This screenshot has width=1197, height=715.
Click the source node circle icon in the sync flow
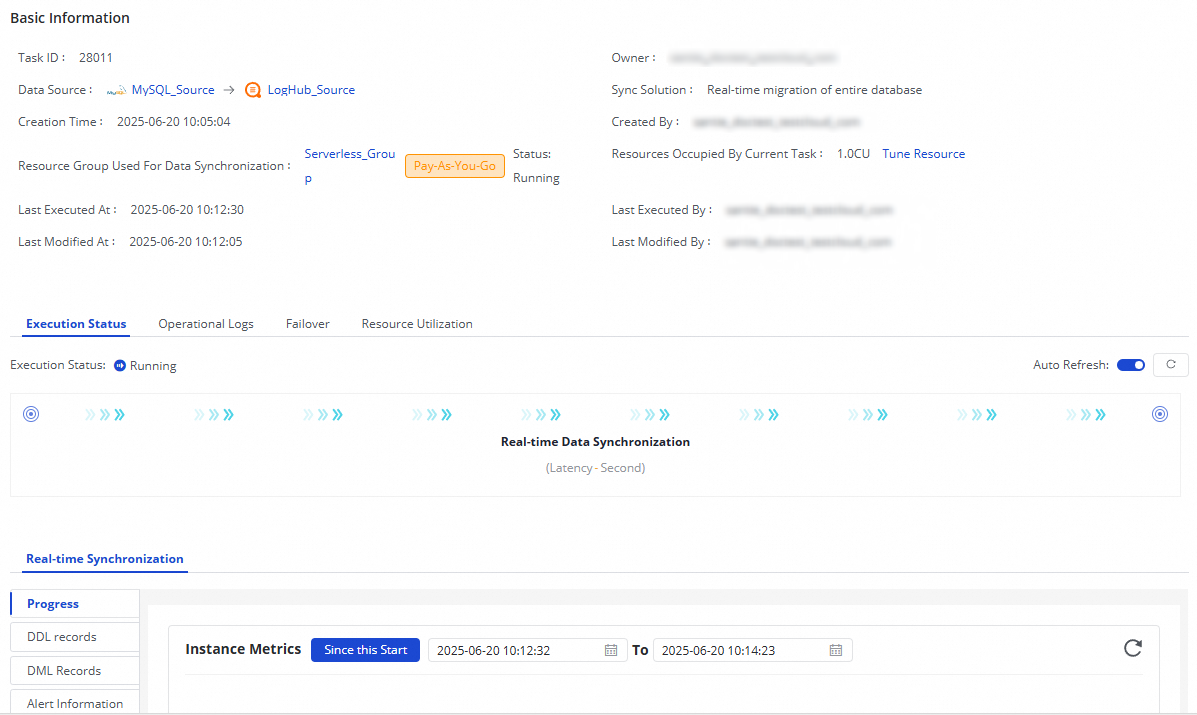coord(31,414)
